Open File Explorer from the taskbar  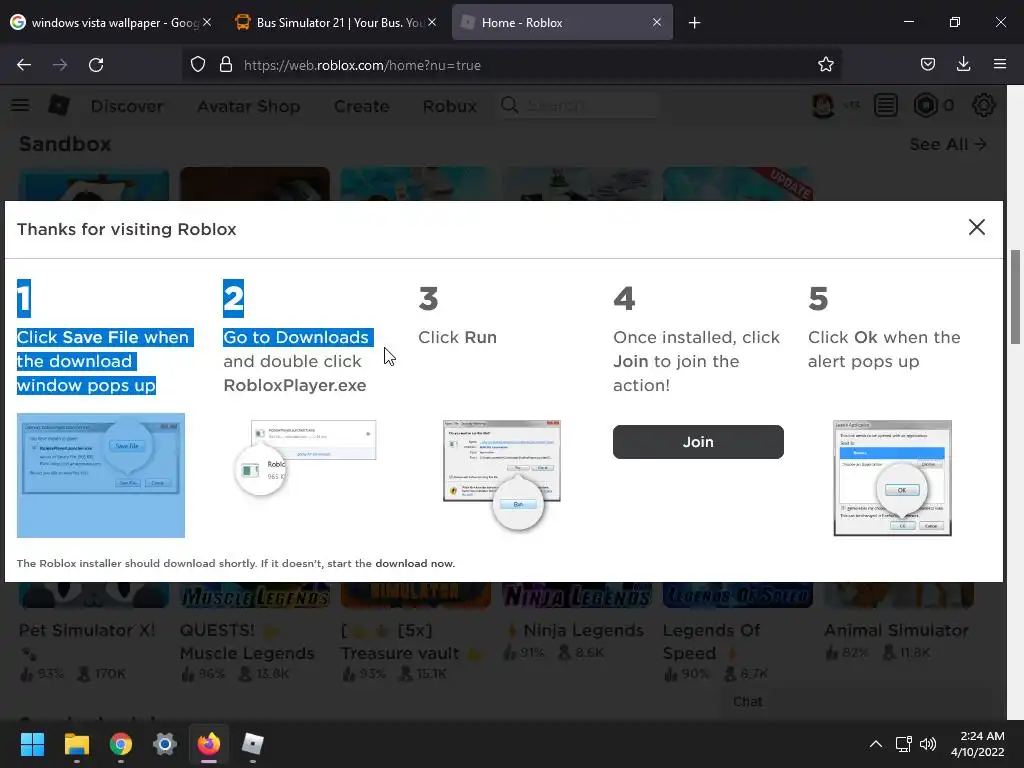click(x=76, y=744)
